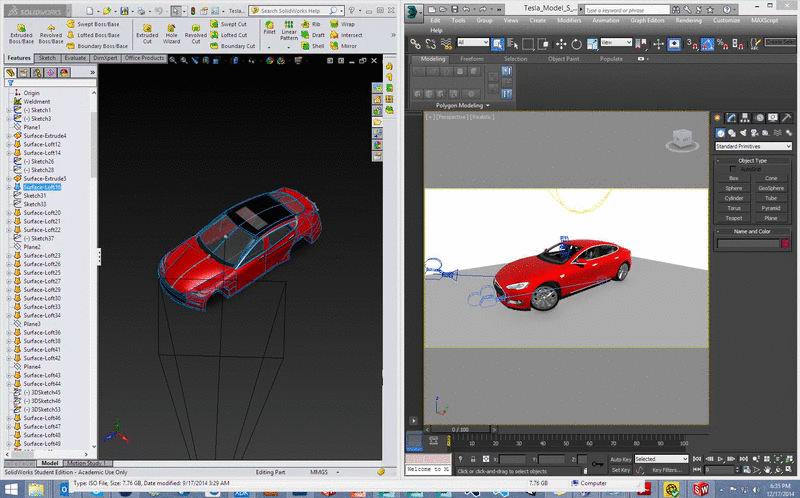Click Bind to Space Warp icon
The image size is (800, 498).
click(x=446, y=44)
